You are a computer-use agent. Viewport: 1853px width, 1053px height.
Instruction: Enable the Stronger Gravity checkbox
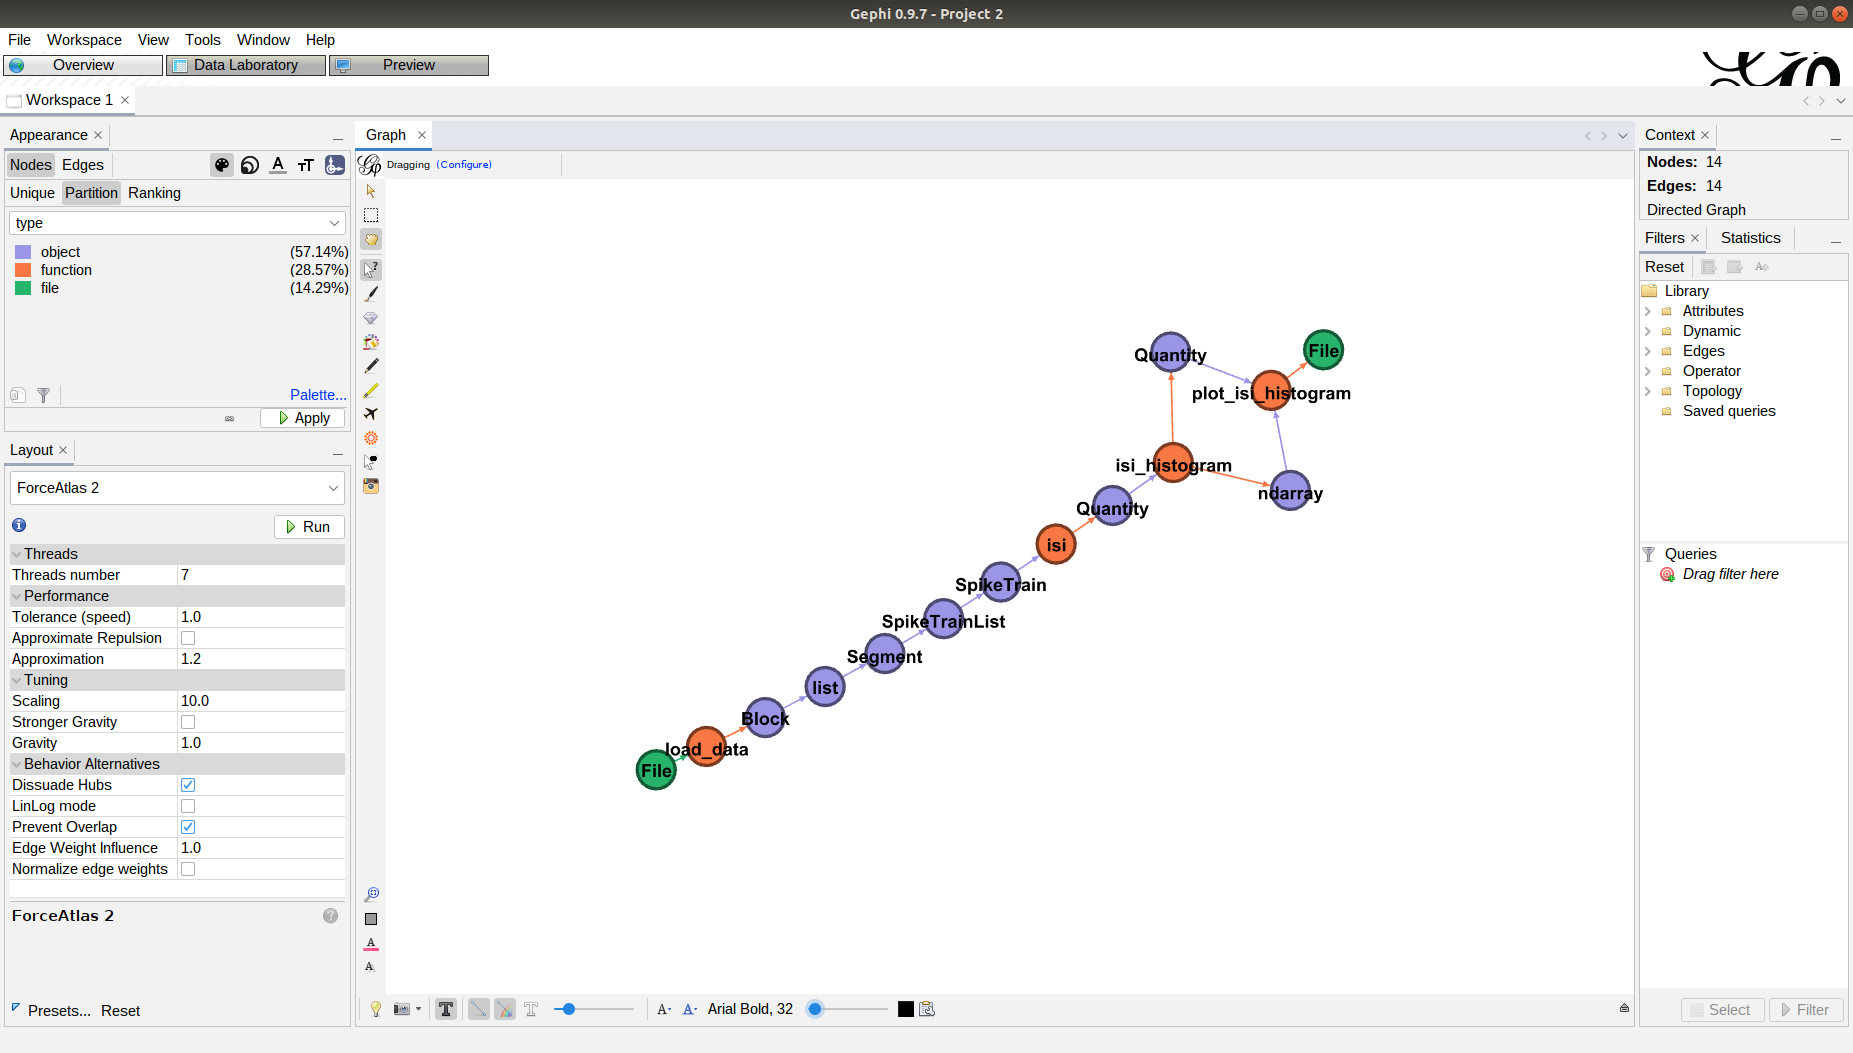click(x=188, y=722)
